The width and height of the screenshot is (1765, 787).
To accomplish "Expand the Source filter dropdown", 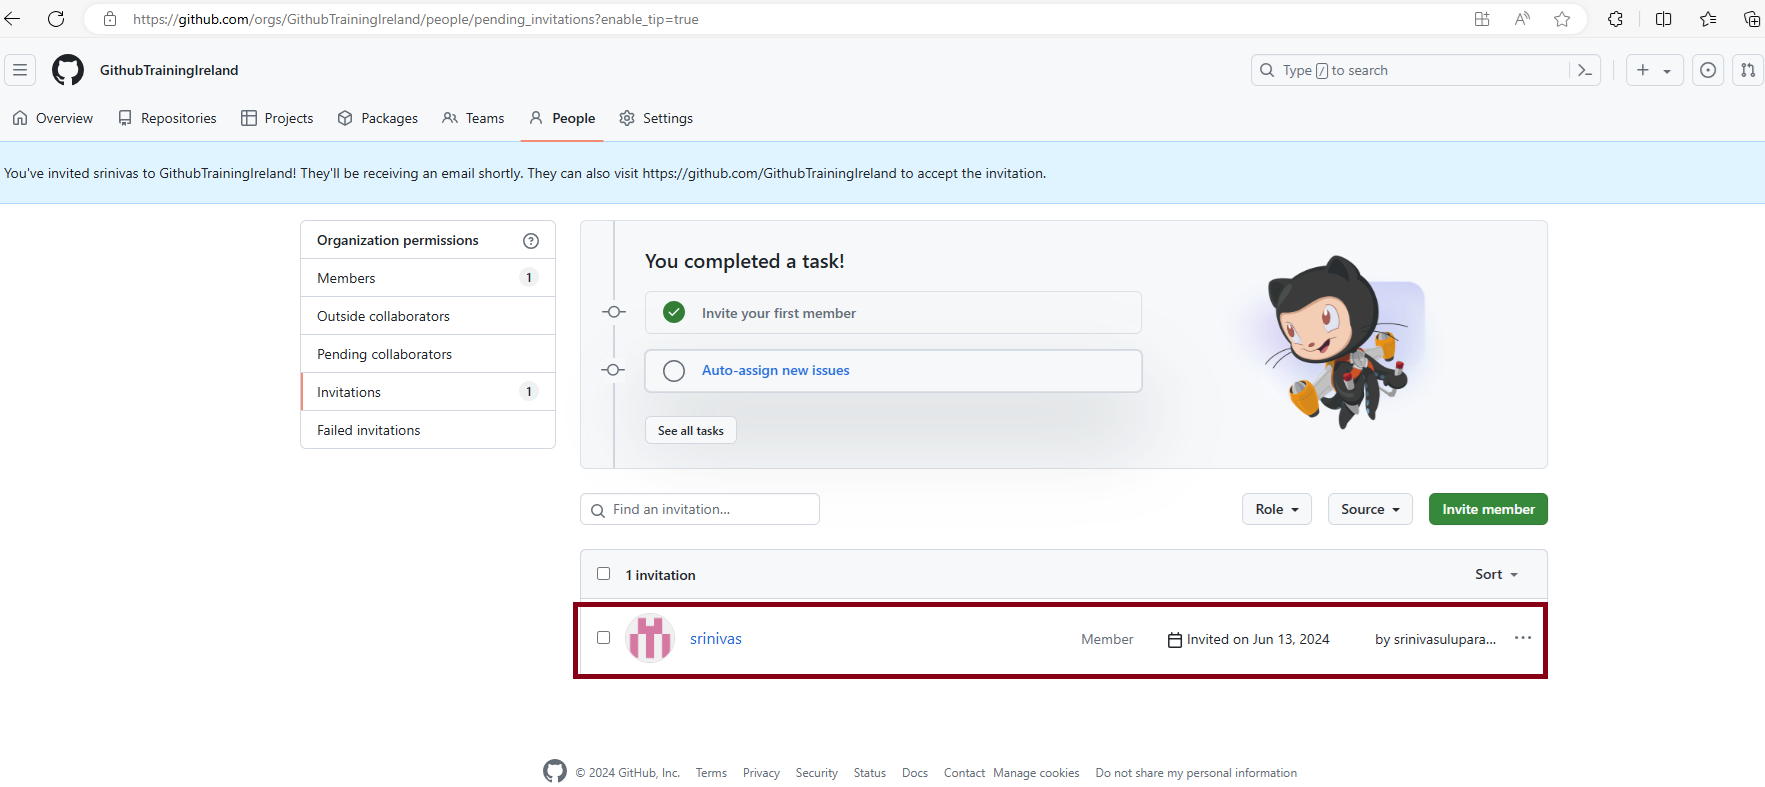I will click(1370, 509).
